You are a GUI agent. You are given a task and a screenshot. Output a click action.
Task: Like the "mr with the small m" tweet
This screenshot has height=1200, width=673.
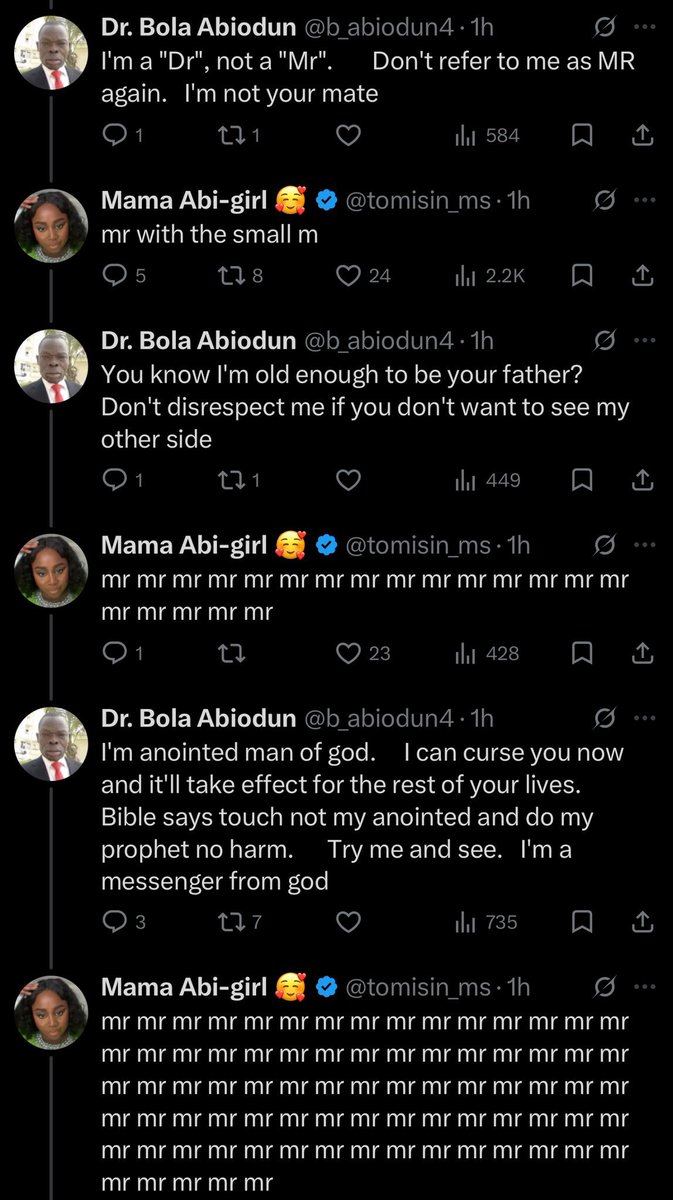348,275
